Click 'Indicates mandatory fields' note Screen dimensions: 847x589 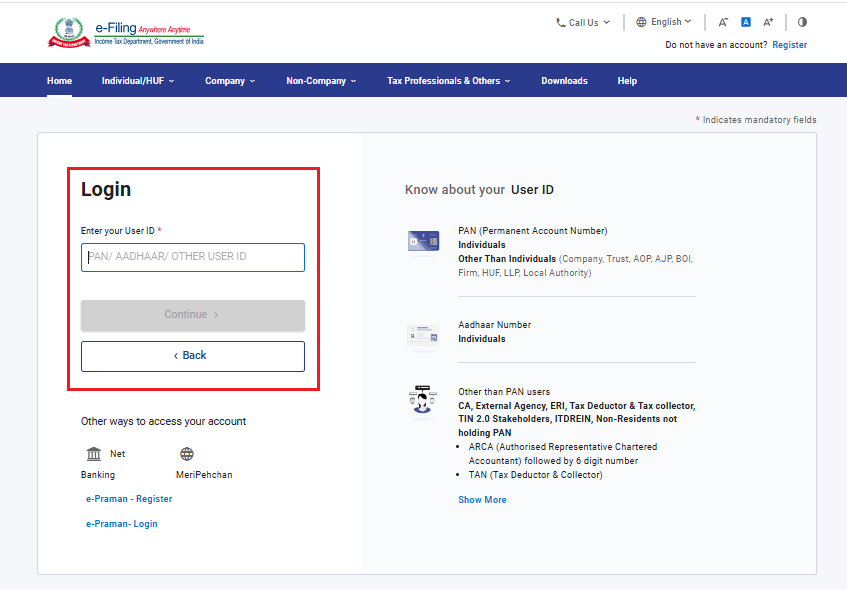[x=759, y=120]
